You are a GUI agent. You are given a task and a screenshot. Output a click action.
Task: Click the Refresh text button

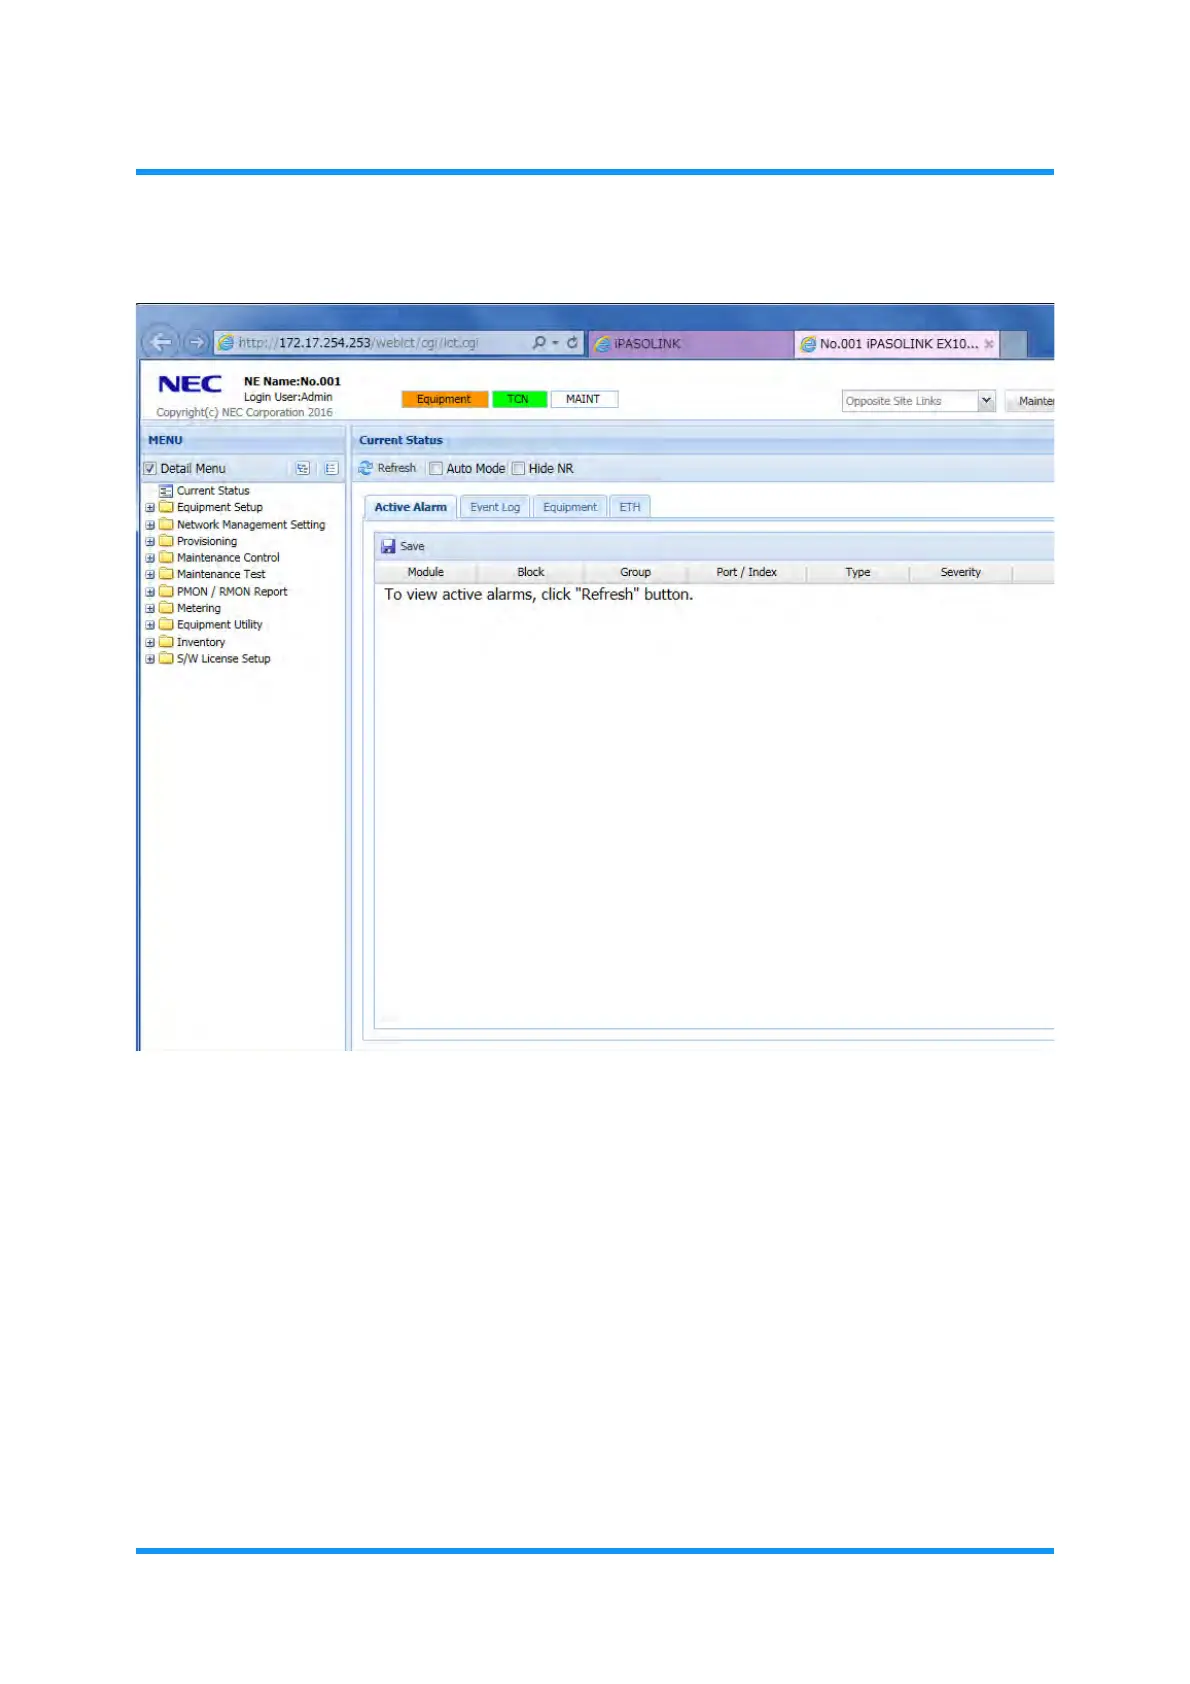[x=397, y=468]
